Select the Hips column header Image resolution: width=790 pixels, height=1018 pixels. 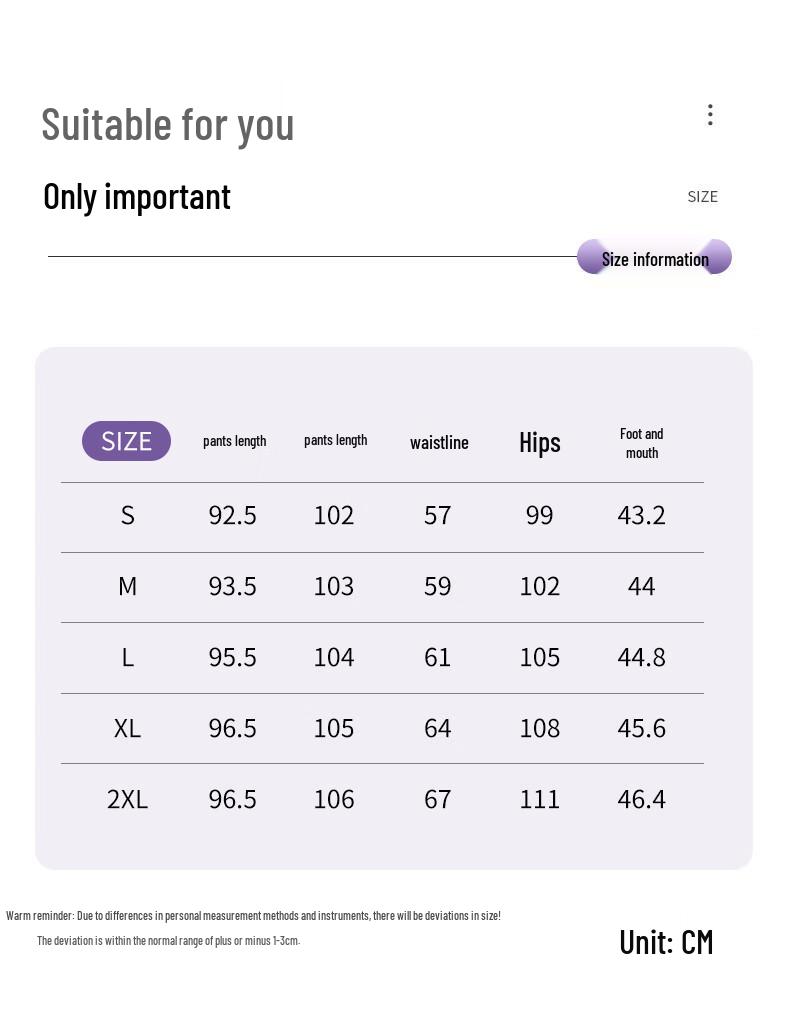(540, 442)
